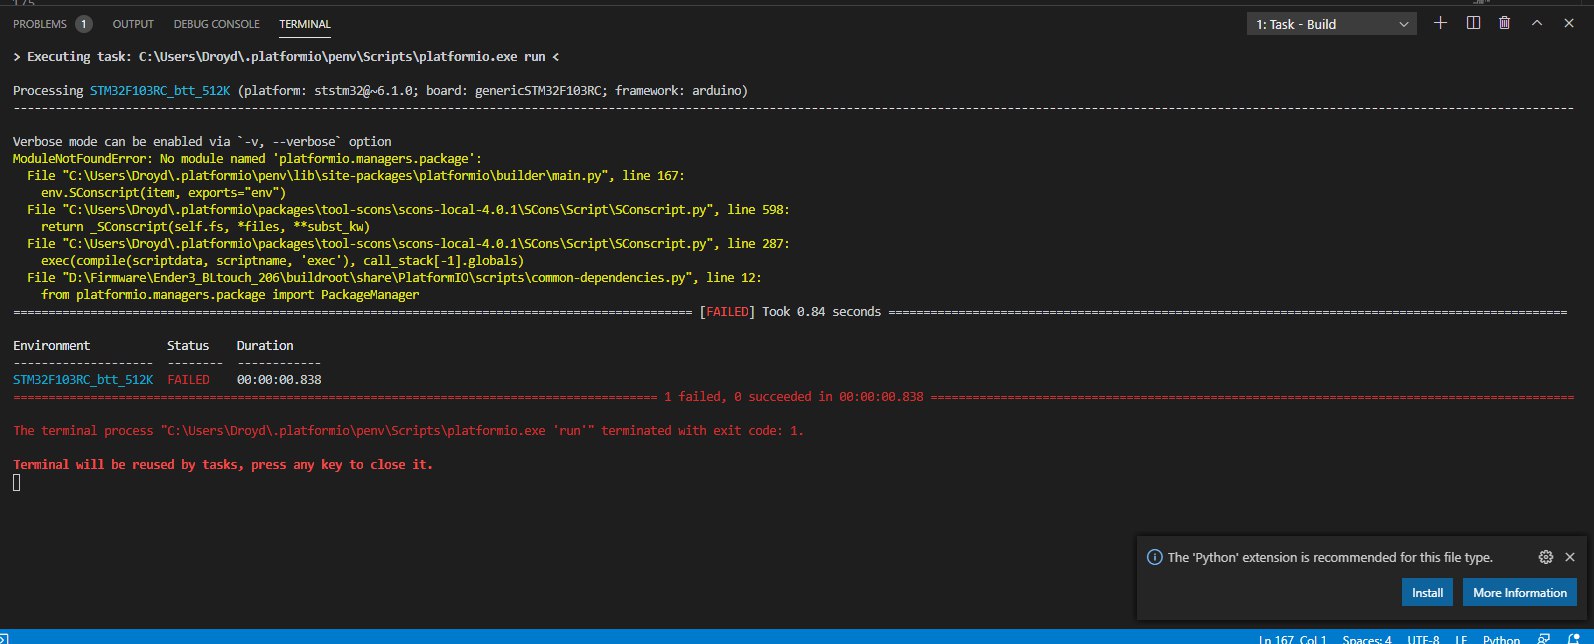Switch to the OUTPUT tab
The width and height of the screenshot is (1594, 644).
(x=133, y=24)
